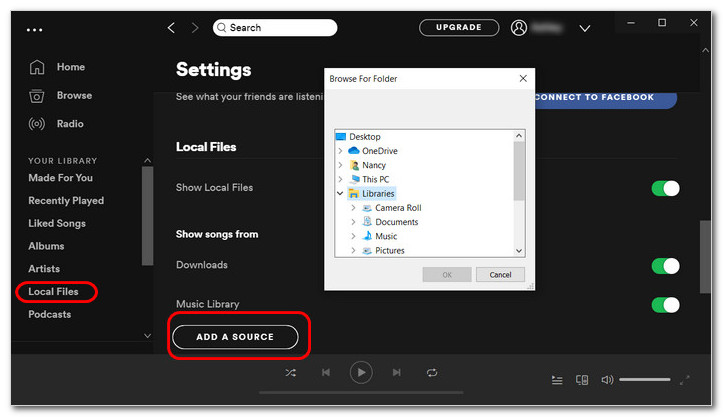
Task: Select Libraries in the folder tree
Action: pos(378,194)
